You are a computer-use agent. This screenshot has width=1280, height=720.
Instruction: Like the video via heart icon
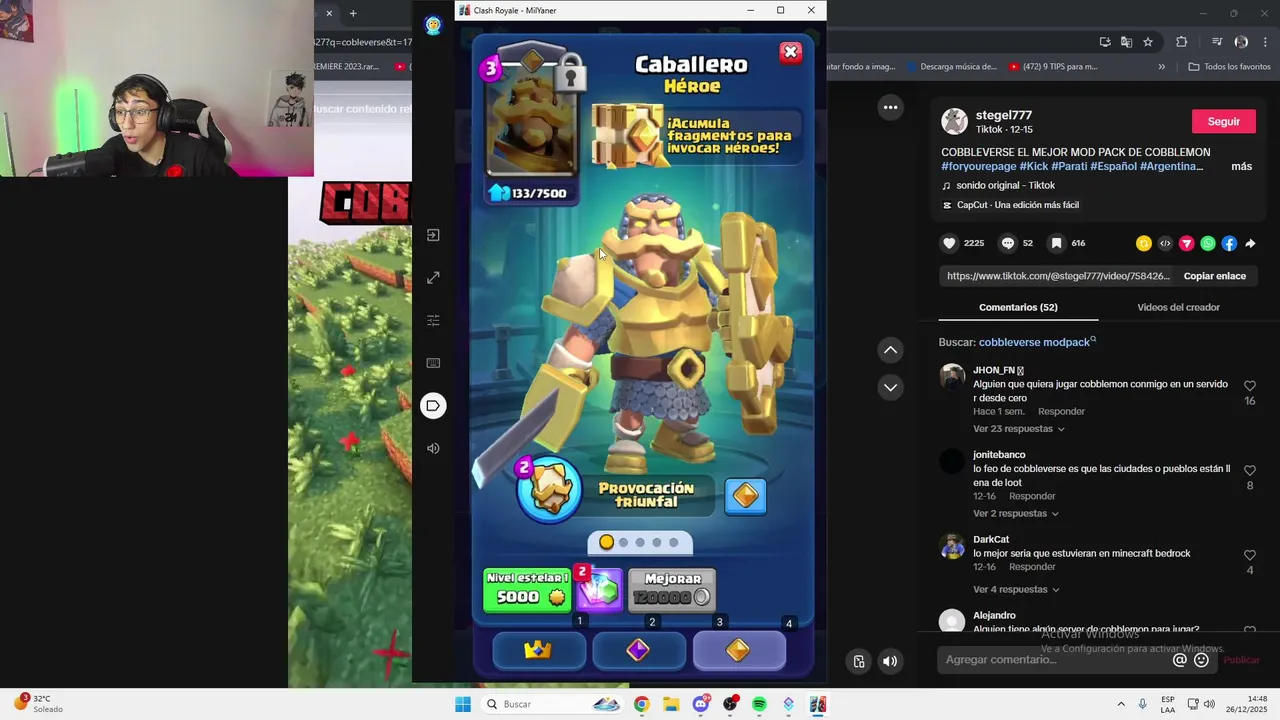click(x=949, y=243)
